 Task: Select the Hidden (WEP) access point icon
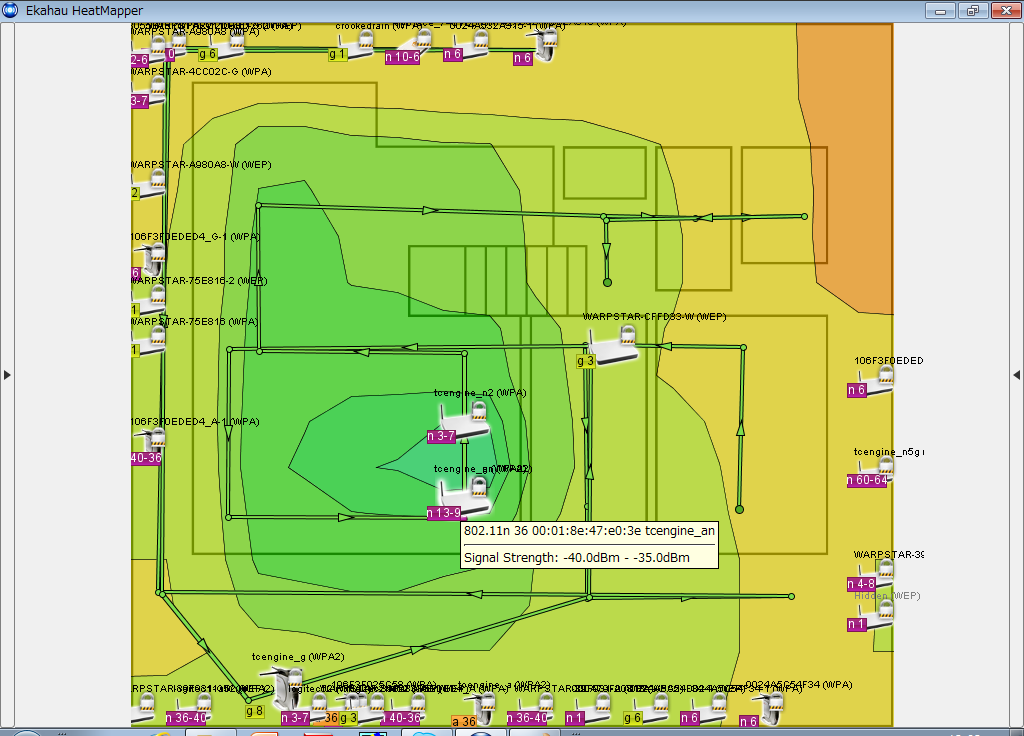click(877, 615)
